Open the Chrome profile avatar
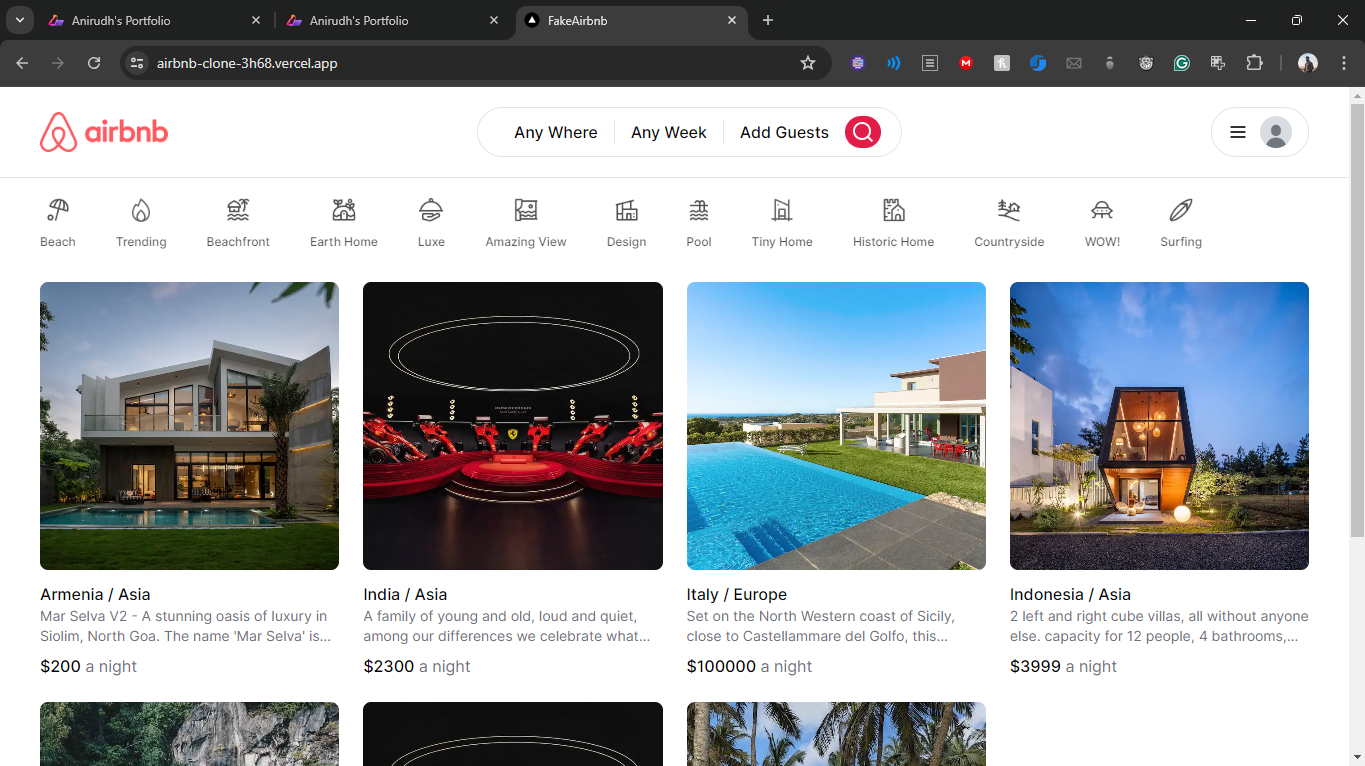Viewport: 1365px width, 766px height. [x=1308, y=63]
